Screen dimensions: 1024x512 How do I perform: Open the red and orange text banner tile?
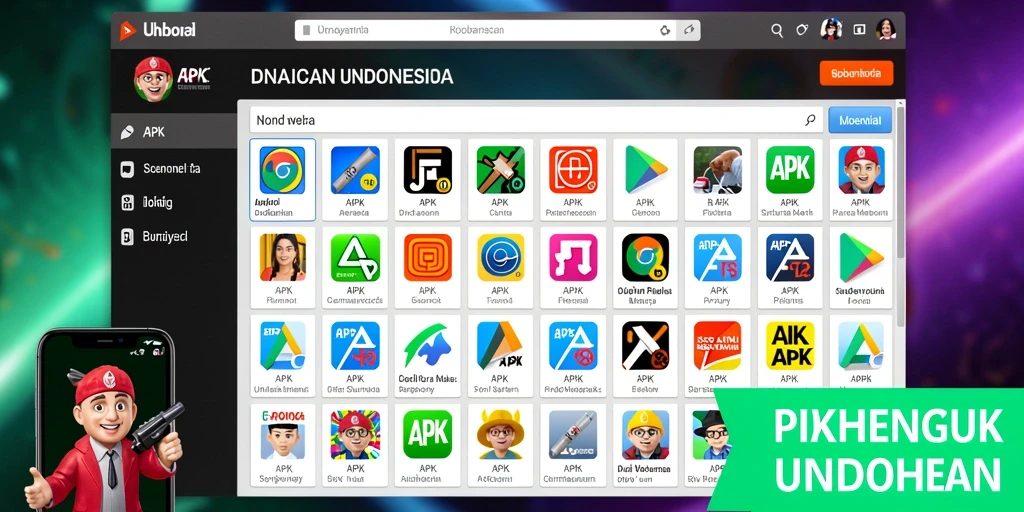717,356
